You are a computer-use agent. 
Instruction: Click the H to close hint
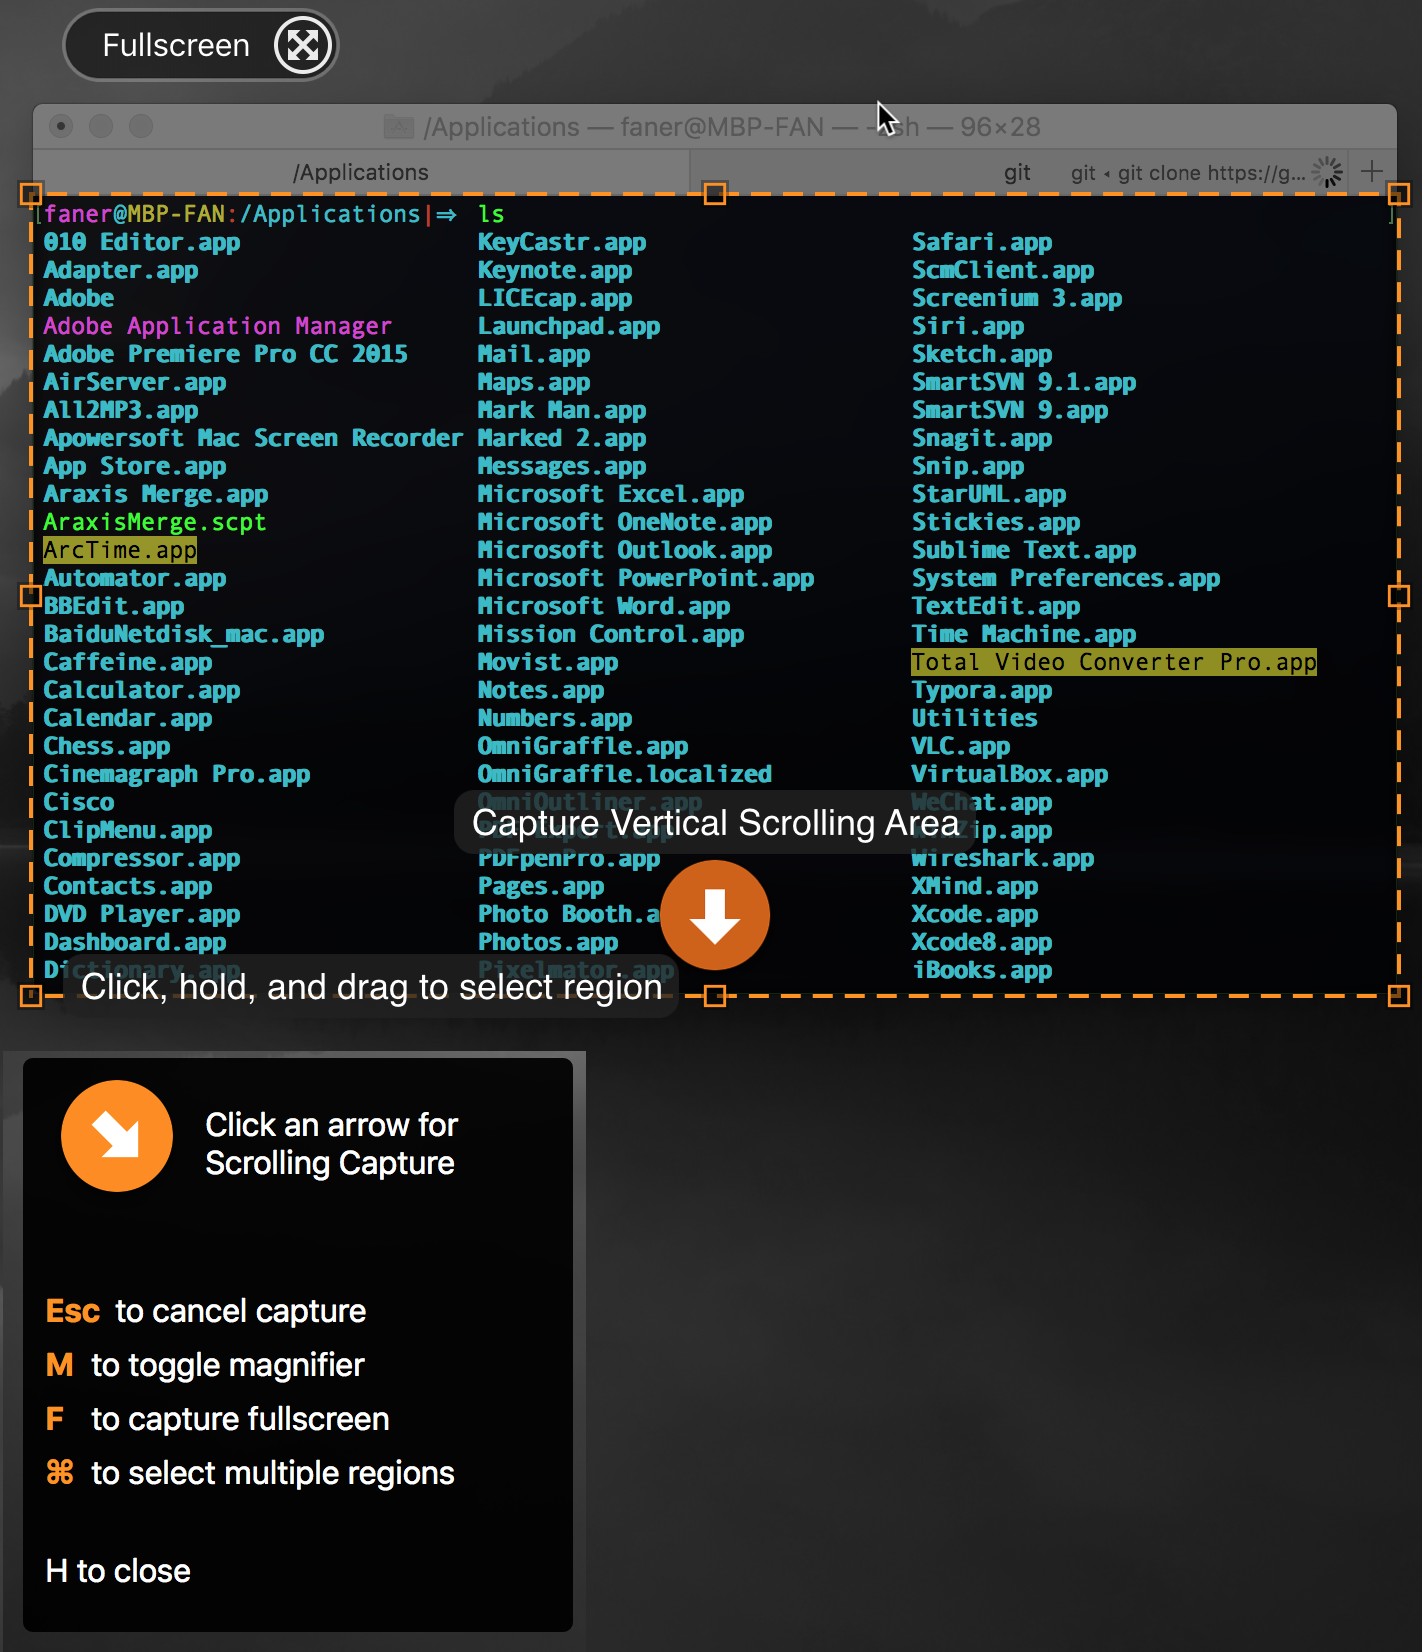click(x=118, y=1571)
